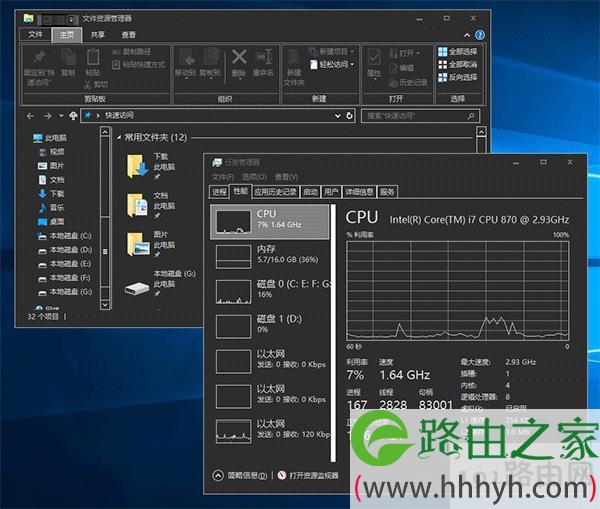Screen dimensions: 600x509
Task: Switch to Services (服务) tab
Action: pyautogui.click(x=387, y=192)
